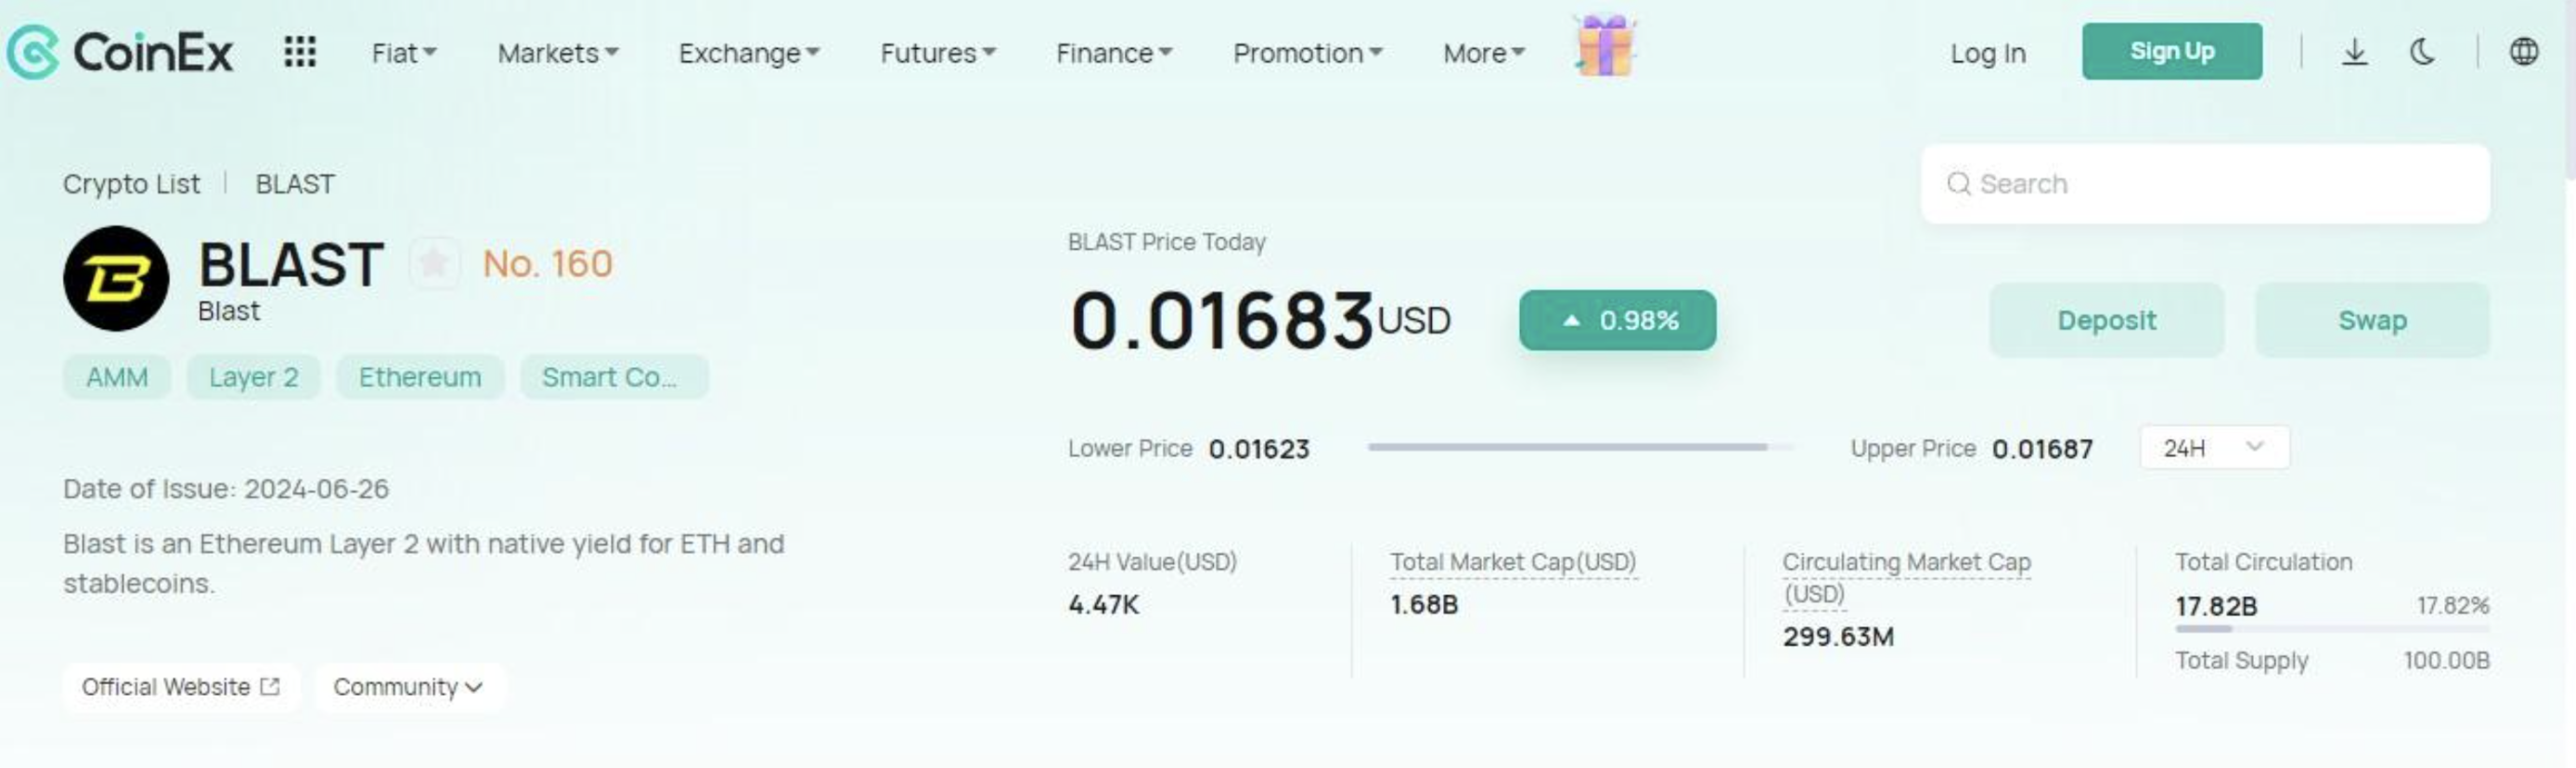Click the BLAST coin logo
This screenshot has height=768, width=2576.
click(x=116, y=278)
